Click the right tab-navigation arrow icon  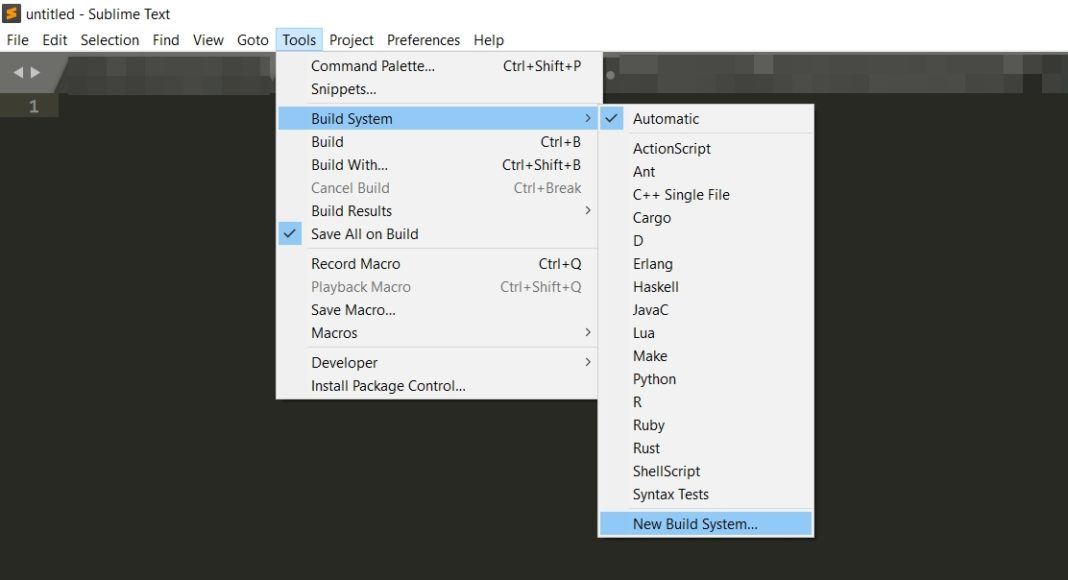pos(31,71)
